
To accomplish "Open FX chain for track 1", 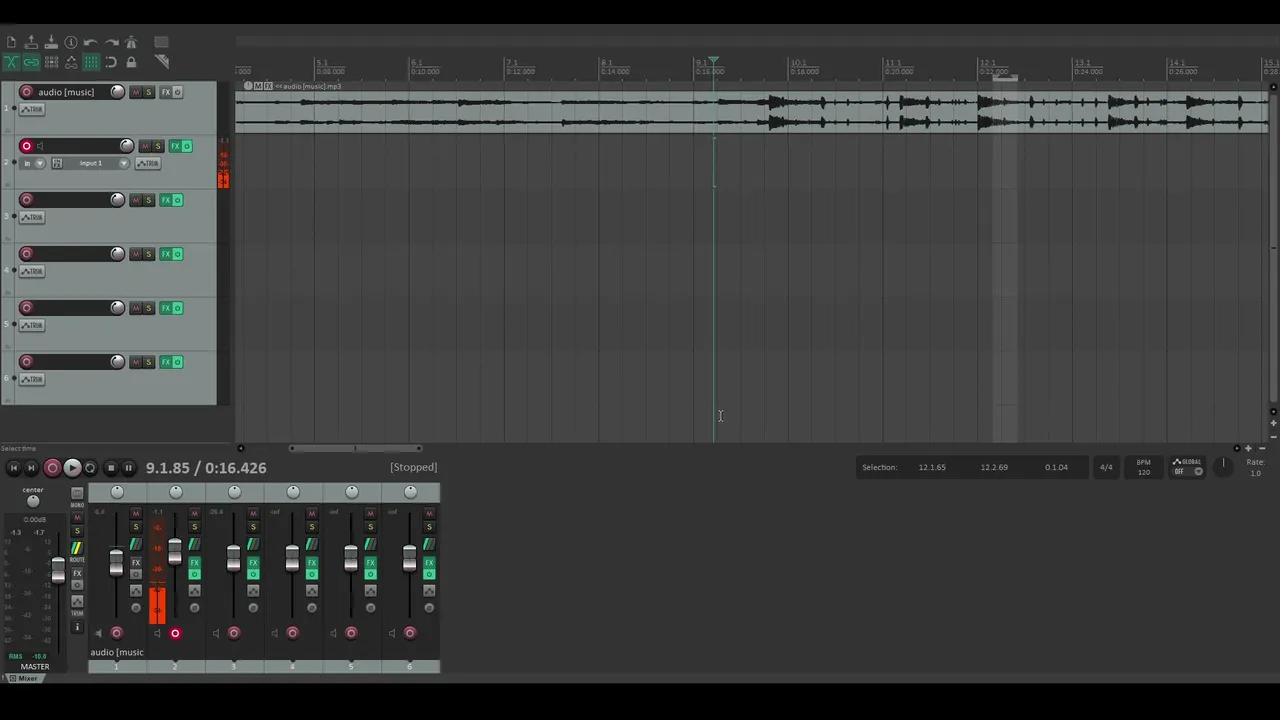I will point(166,92).
